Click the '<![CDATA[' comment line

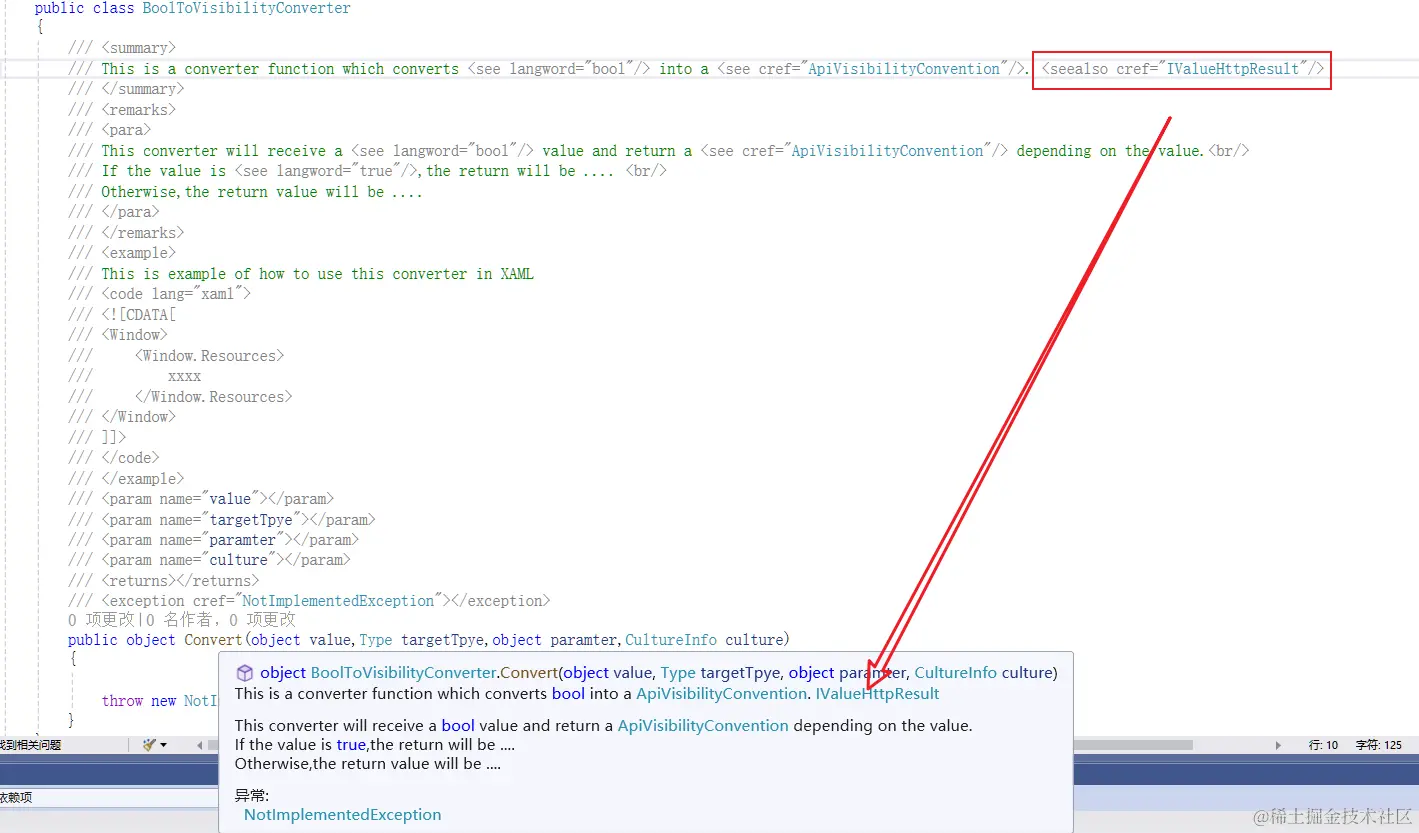point(122,314)
